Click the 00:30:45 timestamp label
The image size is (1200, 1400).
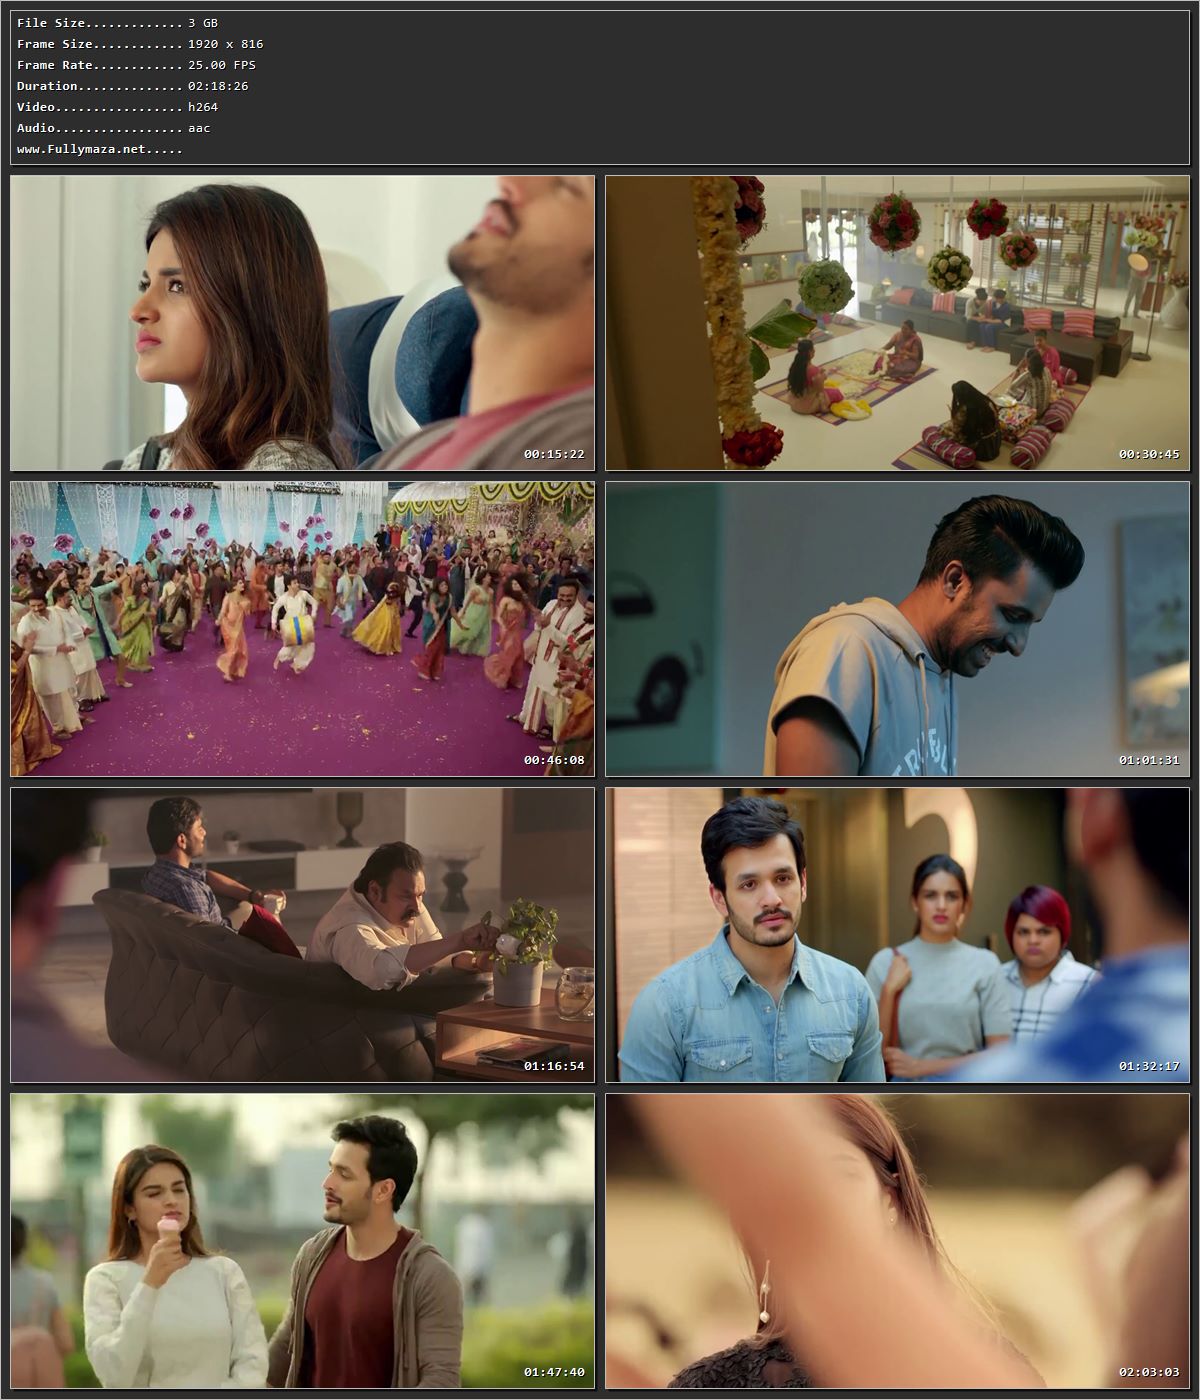(1149, 454)
